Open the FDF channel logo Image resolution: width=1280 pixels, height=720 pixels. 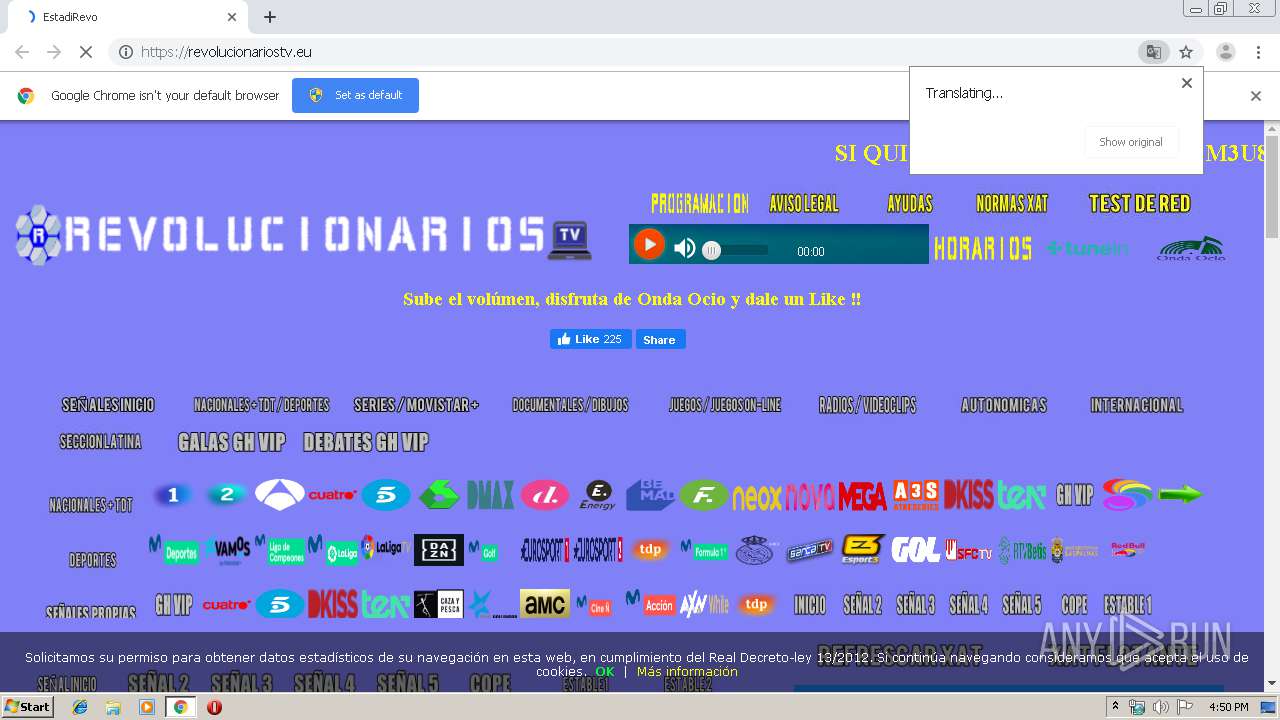(x=704, y=495)
